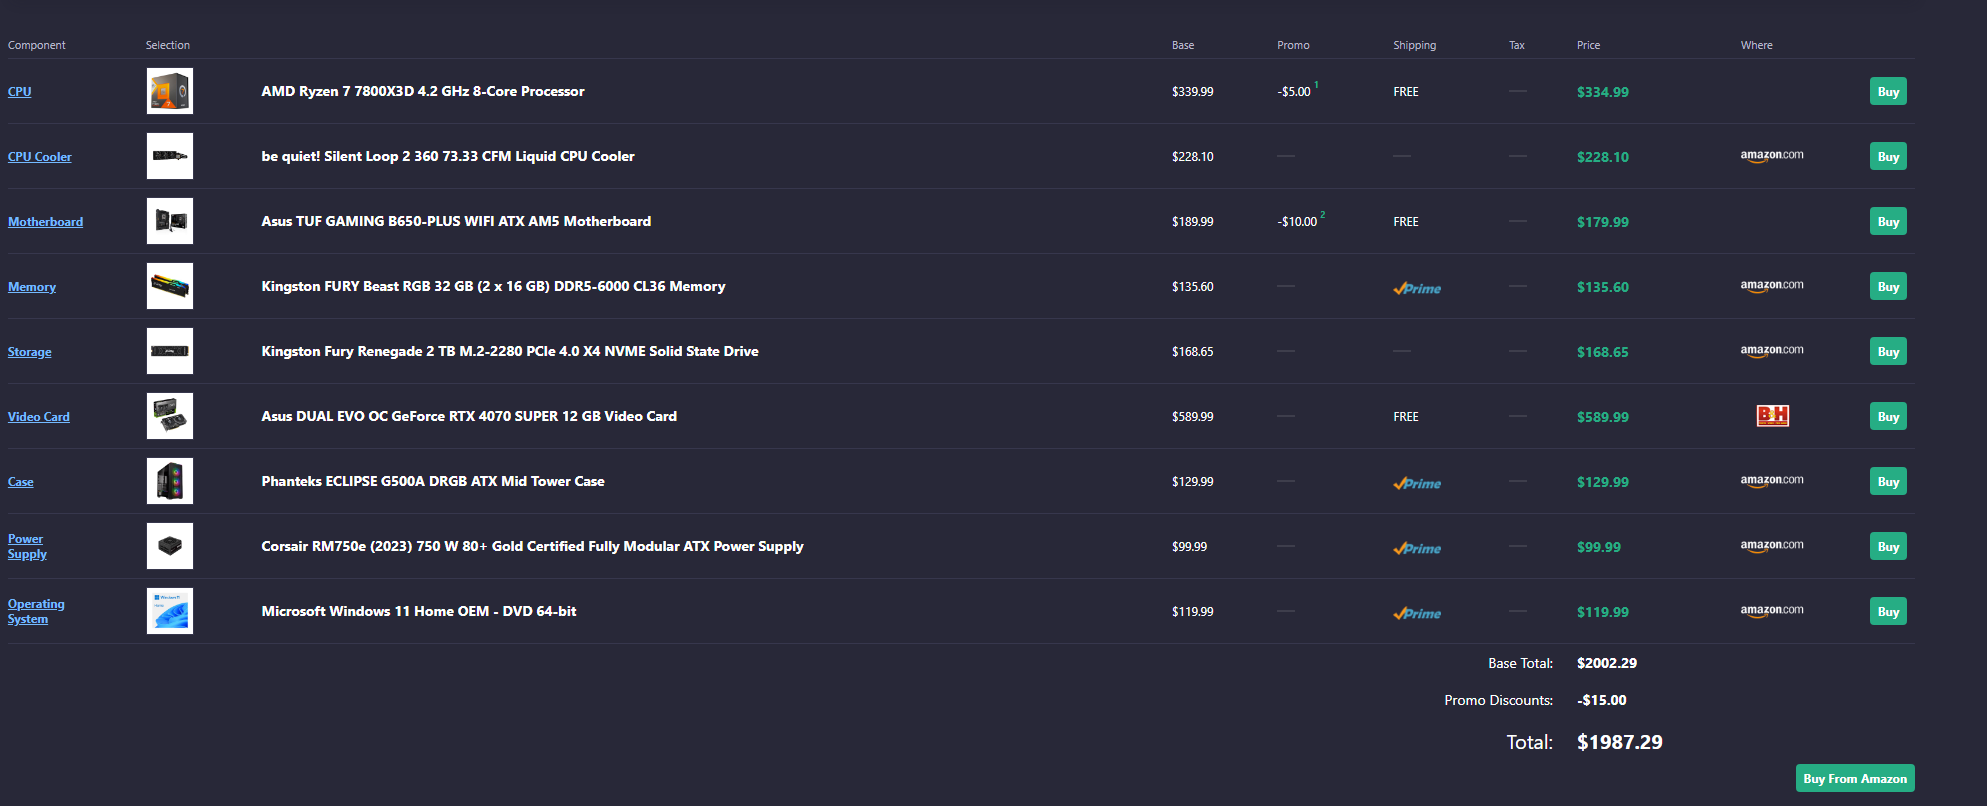1987x806 pixels.
Task: Open the Motherboard component link
Action: click(46, 221)
